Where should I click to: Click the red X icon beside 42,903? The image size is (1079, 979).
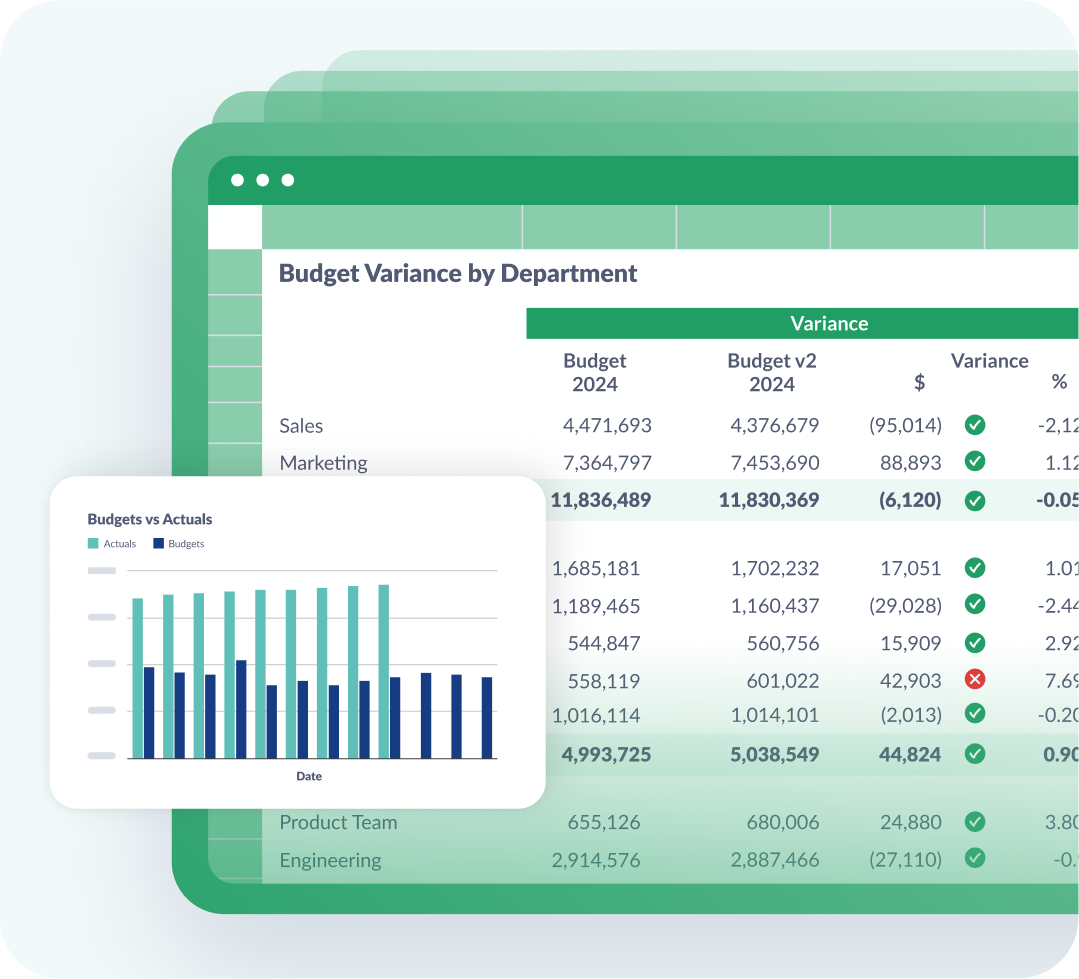[974, 680]
